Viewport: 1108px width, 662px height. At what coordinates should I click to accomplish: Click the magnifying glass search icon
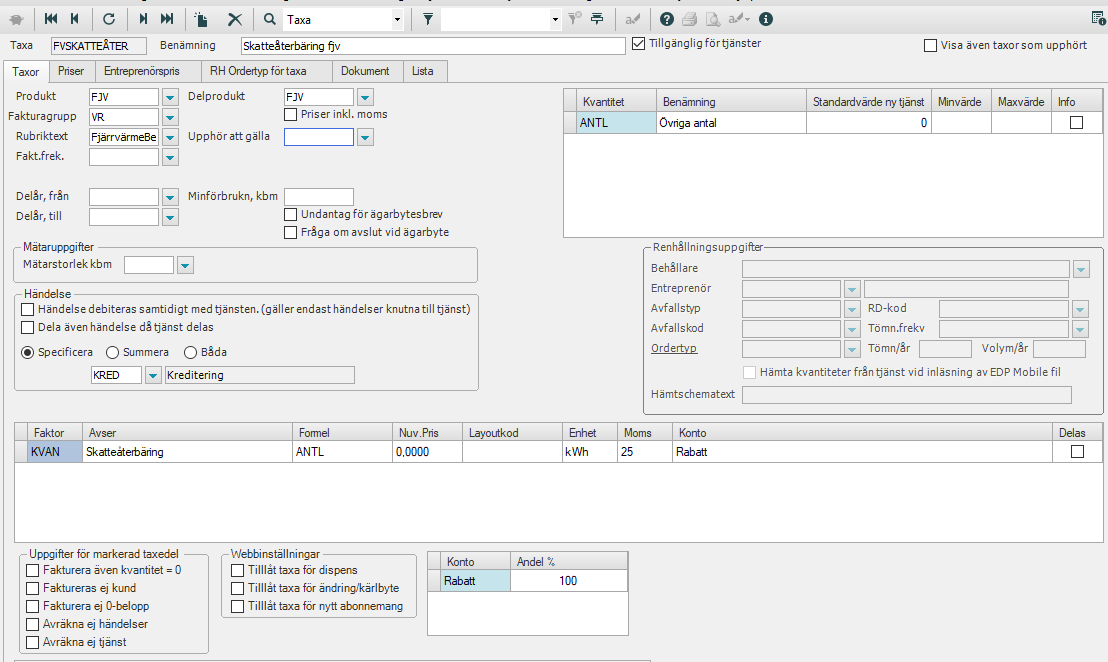pyautogui.click(x=269, y=19)
